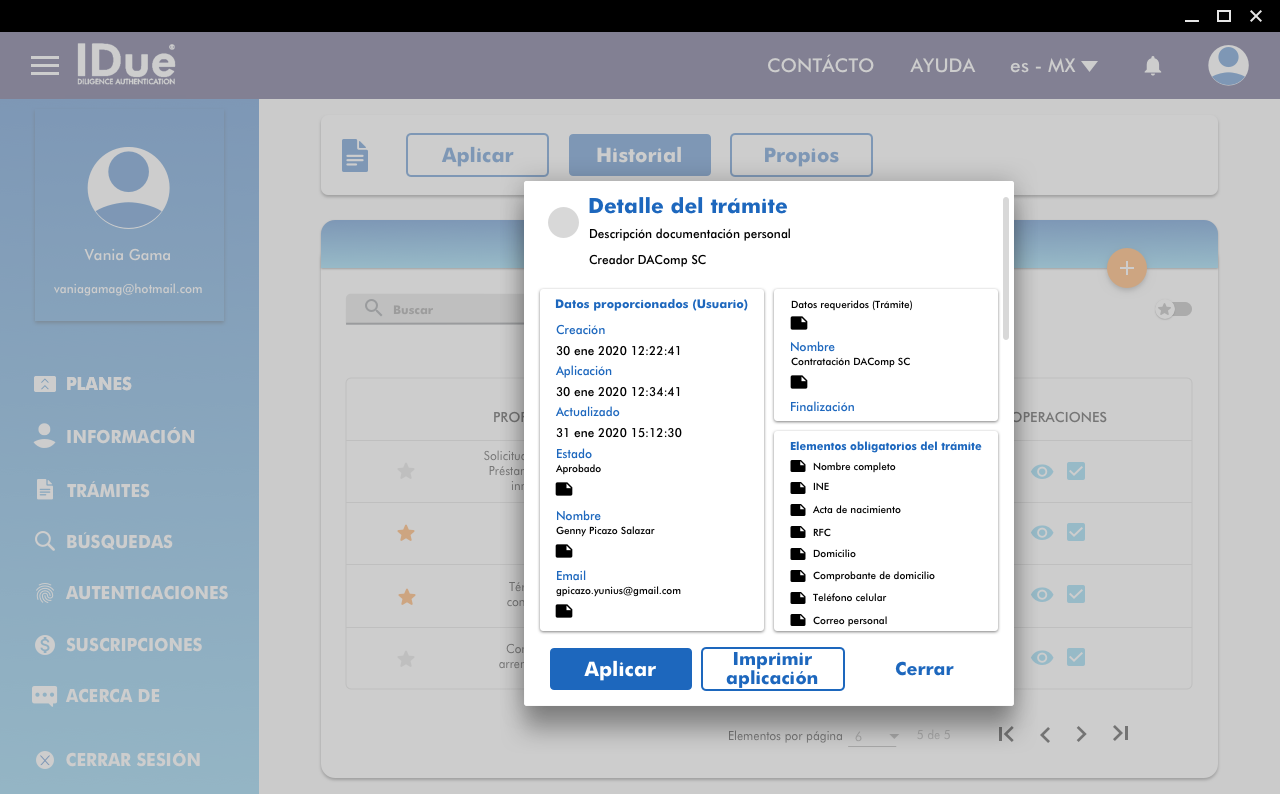View last row using eye icon
The width and height of the screenshot is (1280, 794).
point(1042,657)
